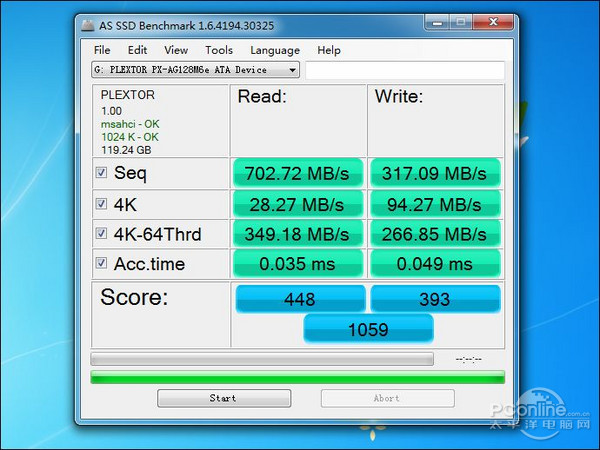Open the Help menu
This screenshot has width=600, height=450.
tap(329, 50)
